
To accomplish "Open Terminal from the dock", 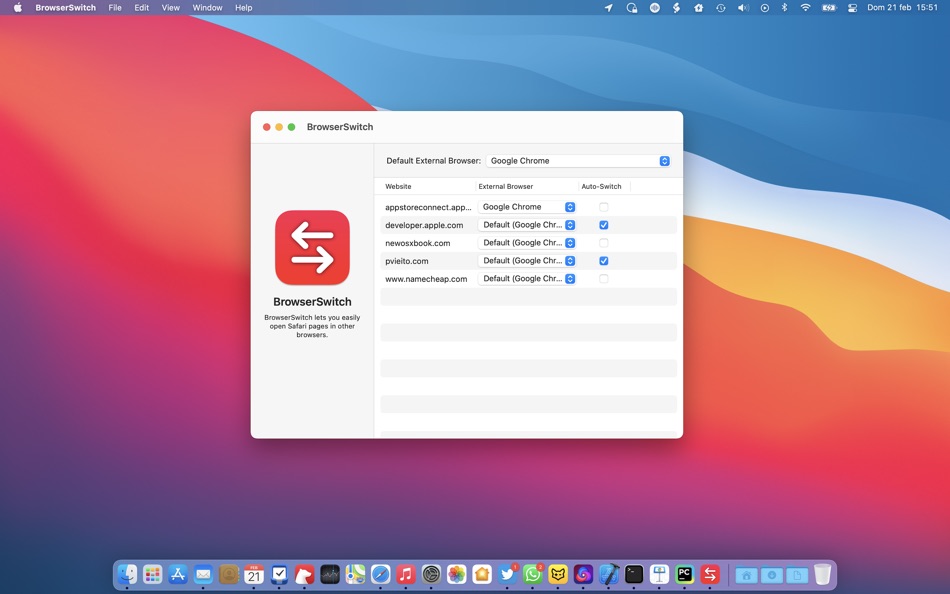I will (634, 573).
